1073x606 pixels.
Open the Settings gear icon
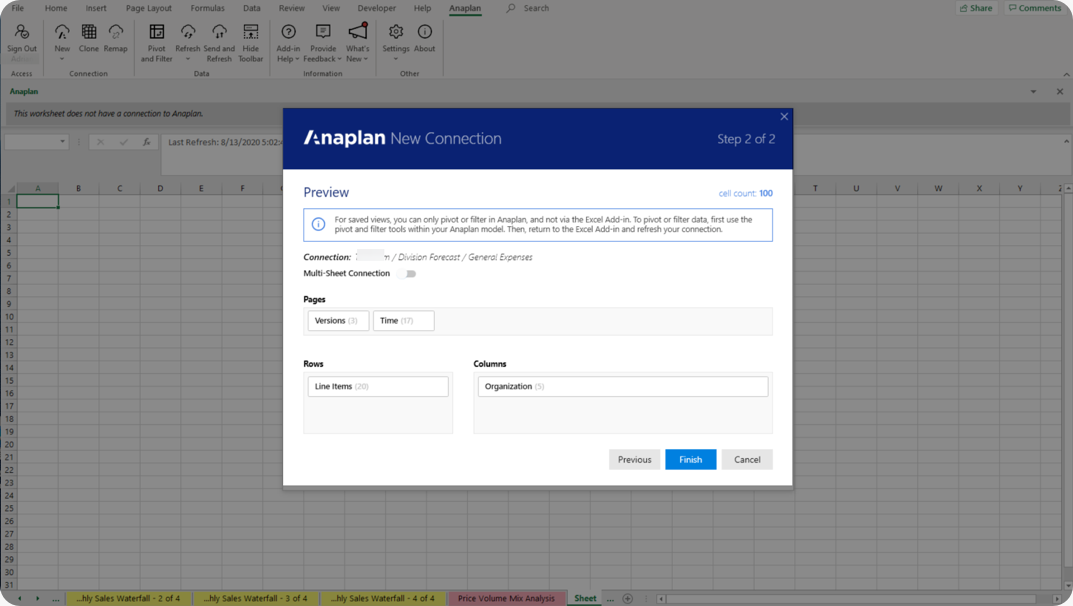pos(396,32)
